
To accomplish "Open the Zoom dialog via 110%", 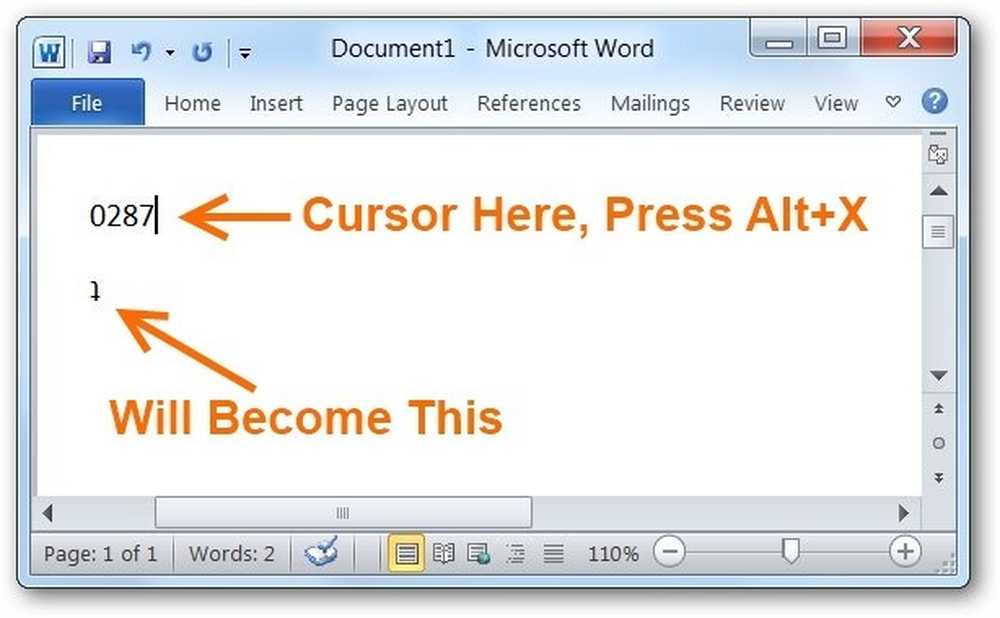I will coord(613,554).
